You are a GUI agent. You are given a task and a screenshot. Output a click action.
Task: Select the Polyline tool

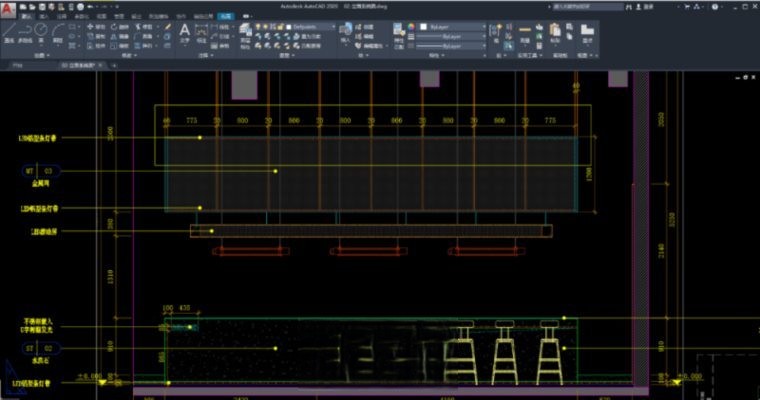point(26,31)
